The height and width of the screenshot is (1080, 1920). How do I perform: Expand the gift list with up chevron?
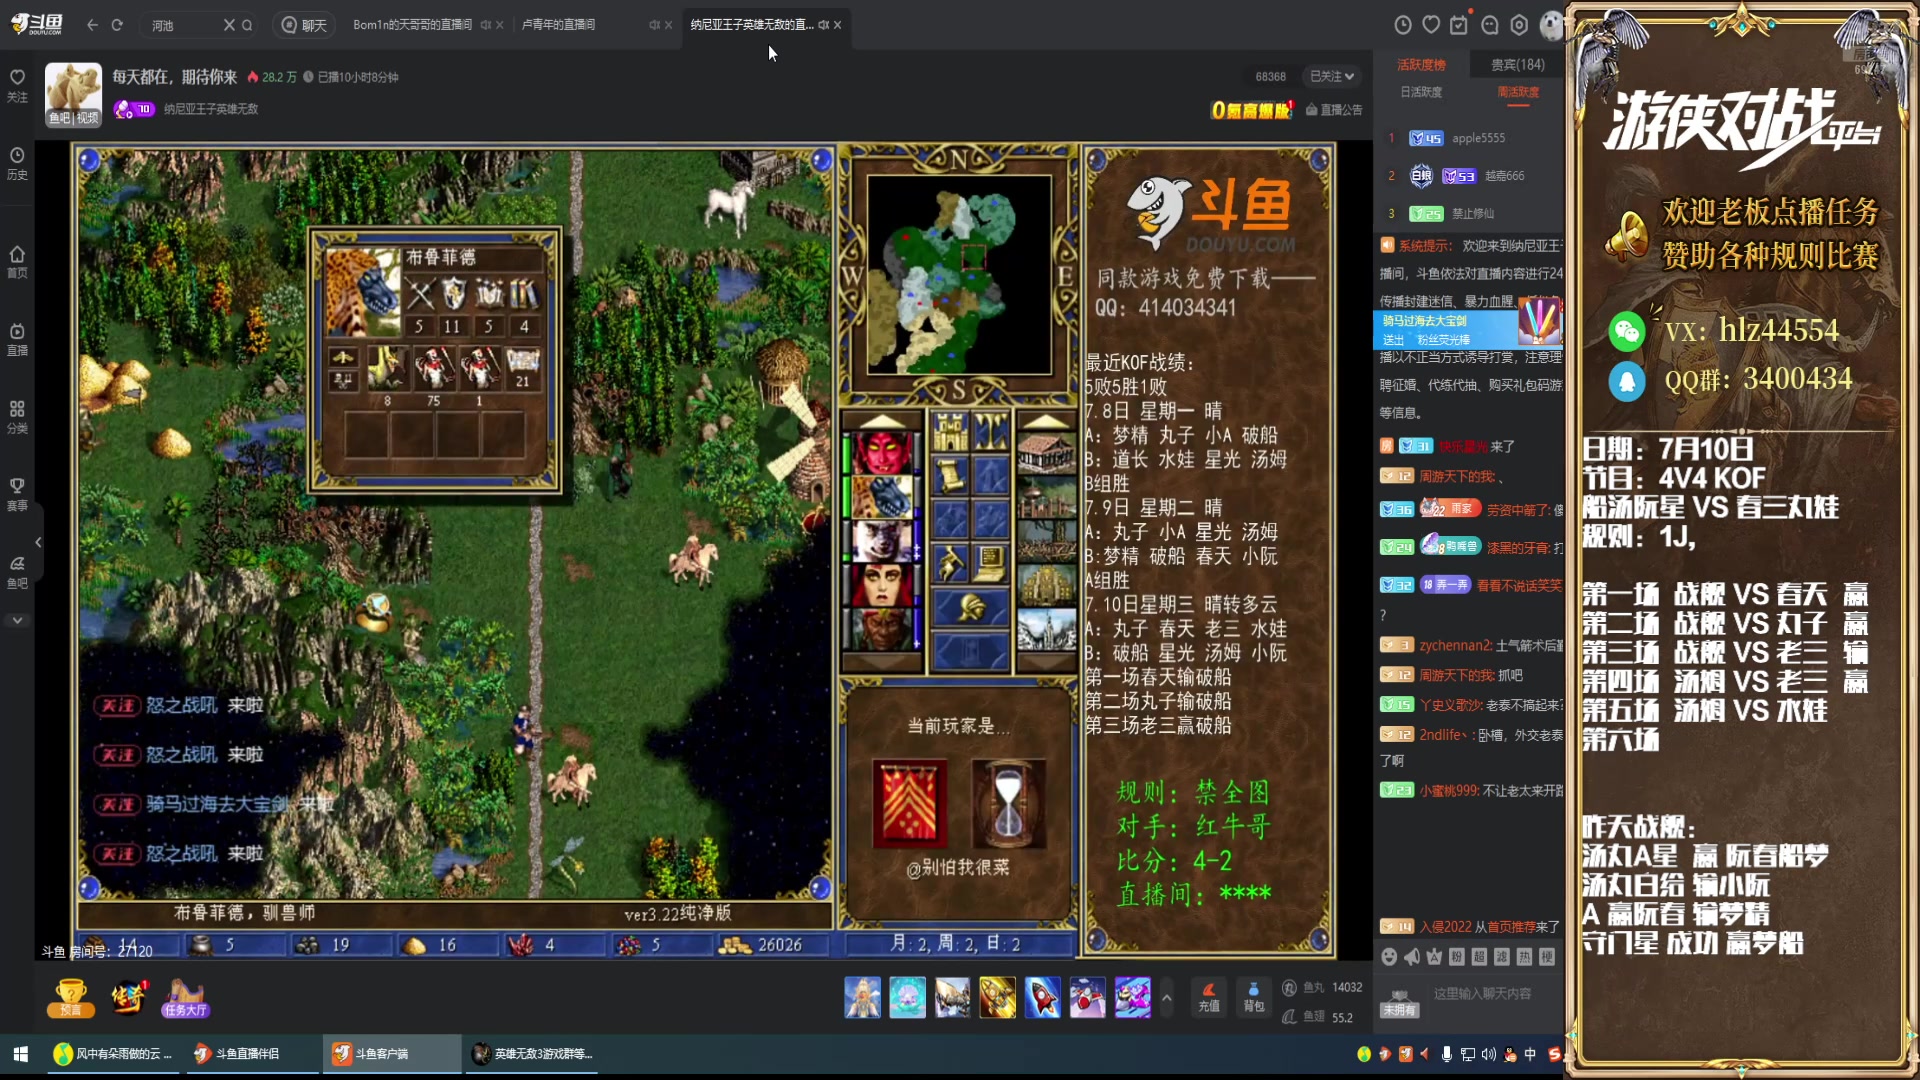point(1166,998)
